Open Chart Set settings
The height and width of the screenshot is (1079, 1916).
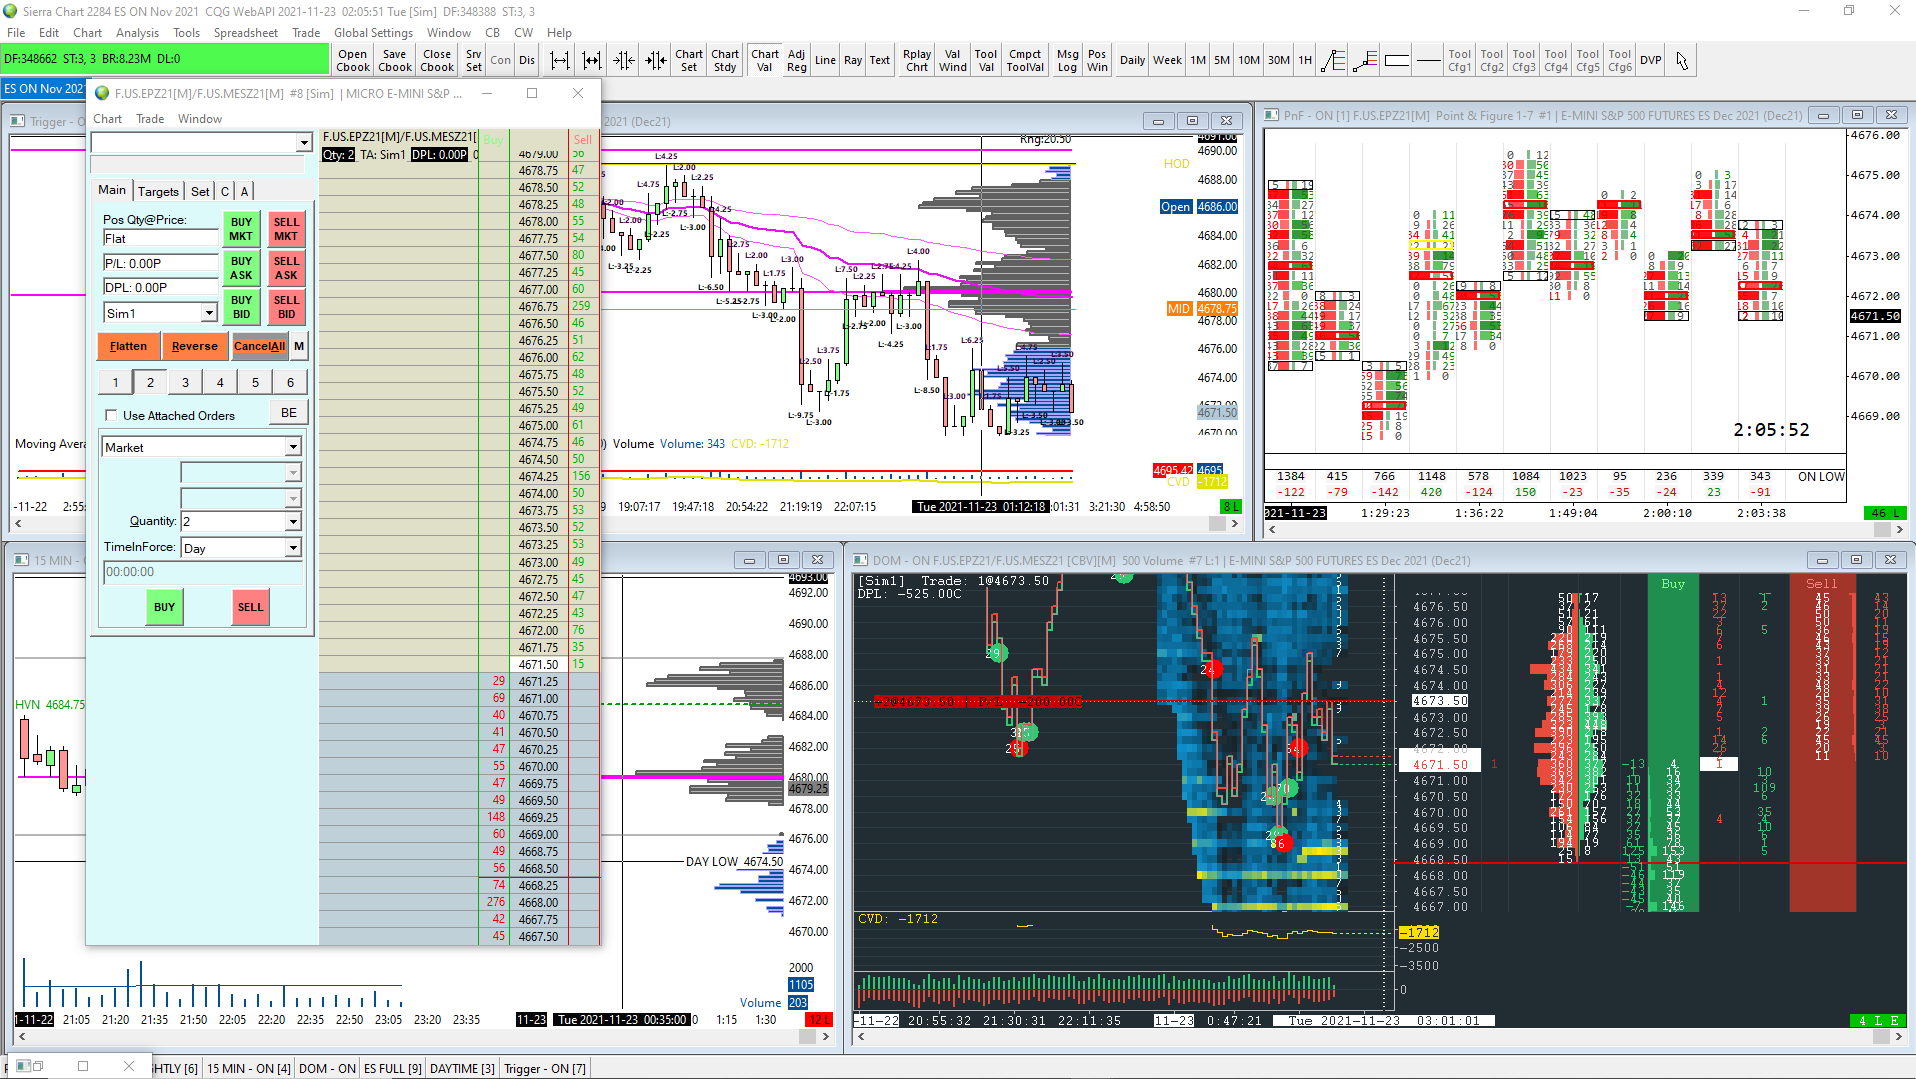tap(689, 61)
